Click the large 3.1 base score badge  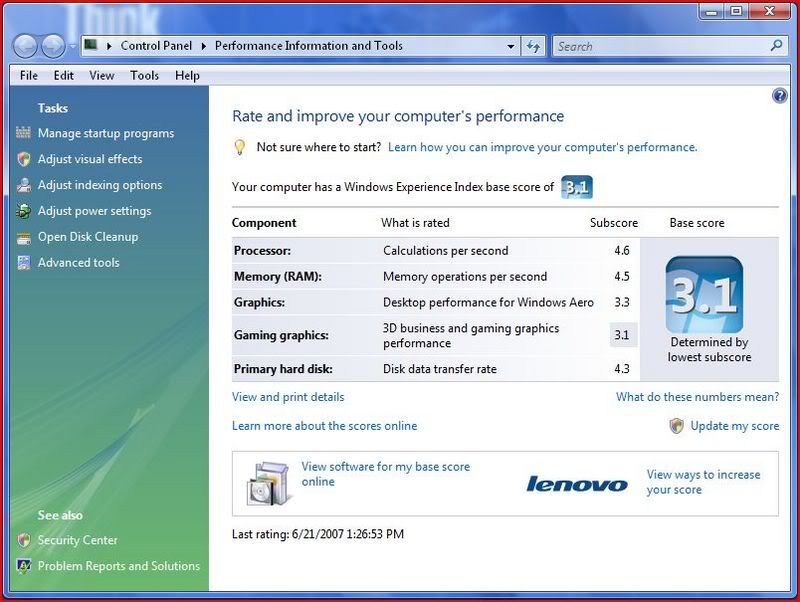(704, 295)
